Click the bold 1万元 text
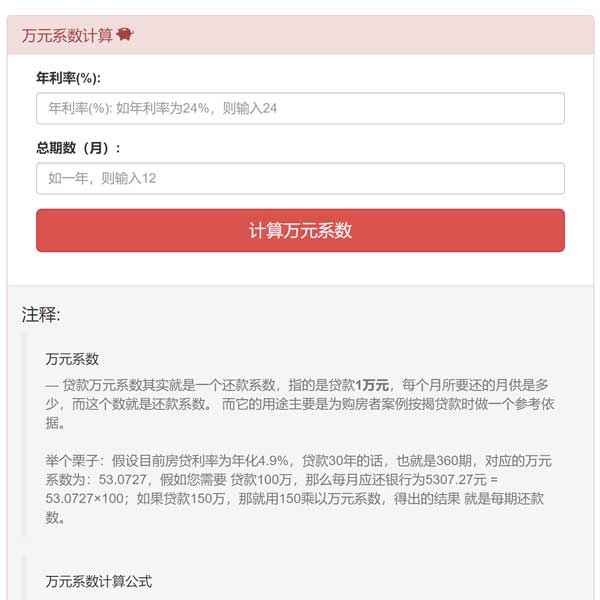The height and width of the screenshot is (600, 600). [373, 384]
